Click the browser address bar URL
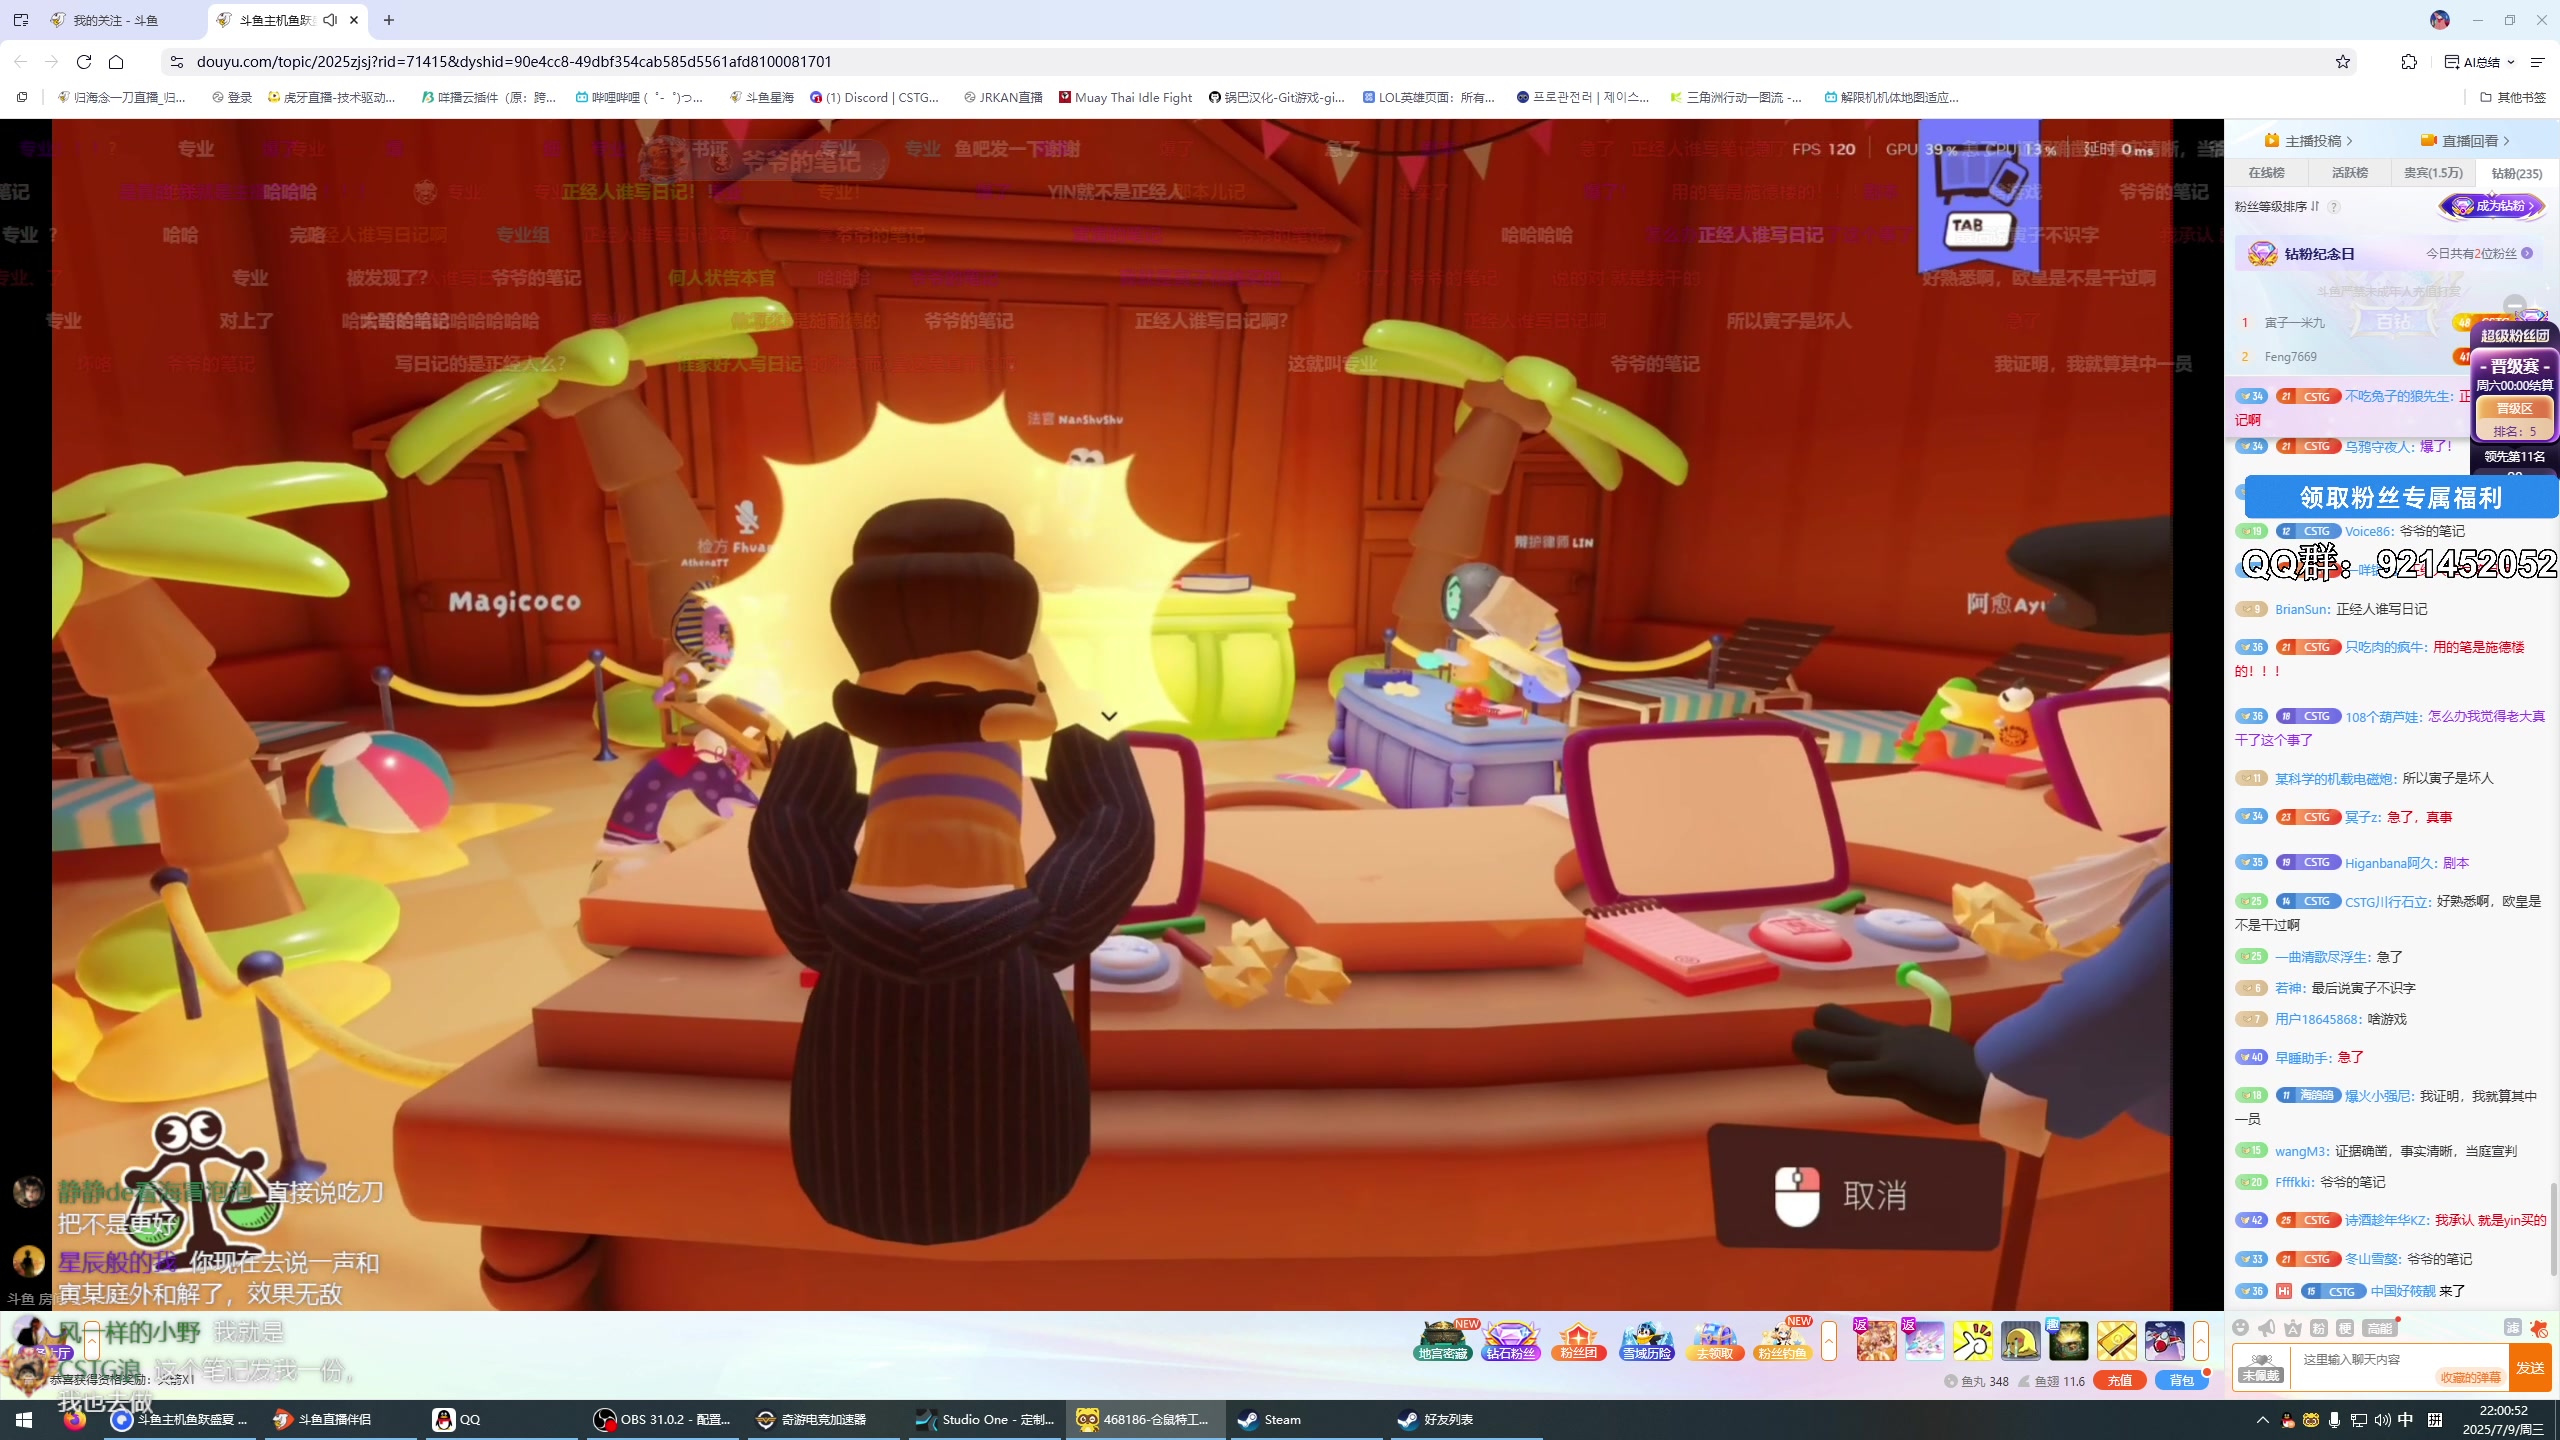Screen dimensions: 2560x1440 coord(514,62)
